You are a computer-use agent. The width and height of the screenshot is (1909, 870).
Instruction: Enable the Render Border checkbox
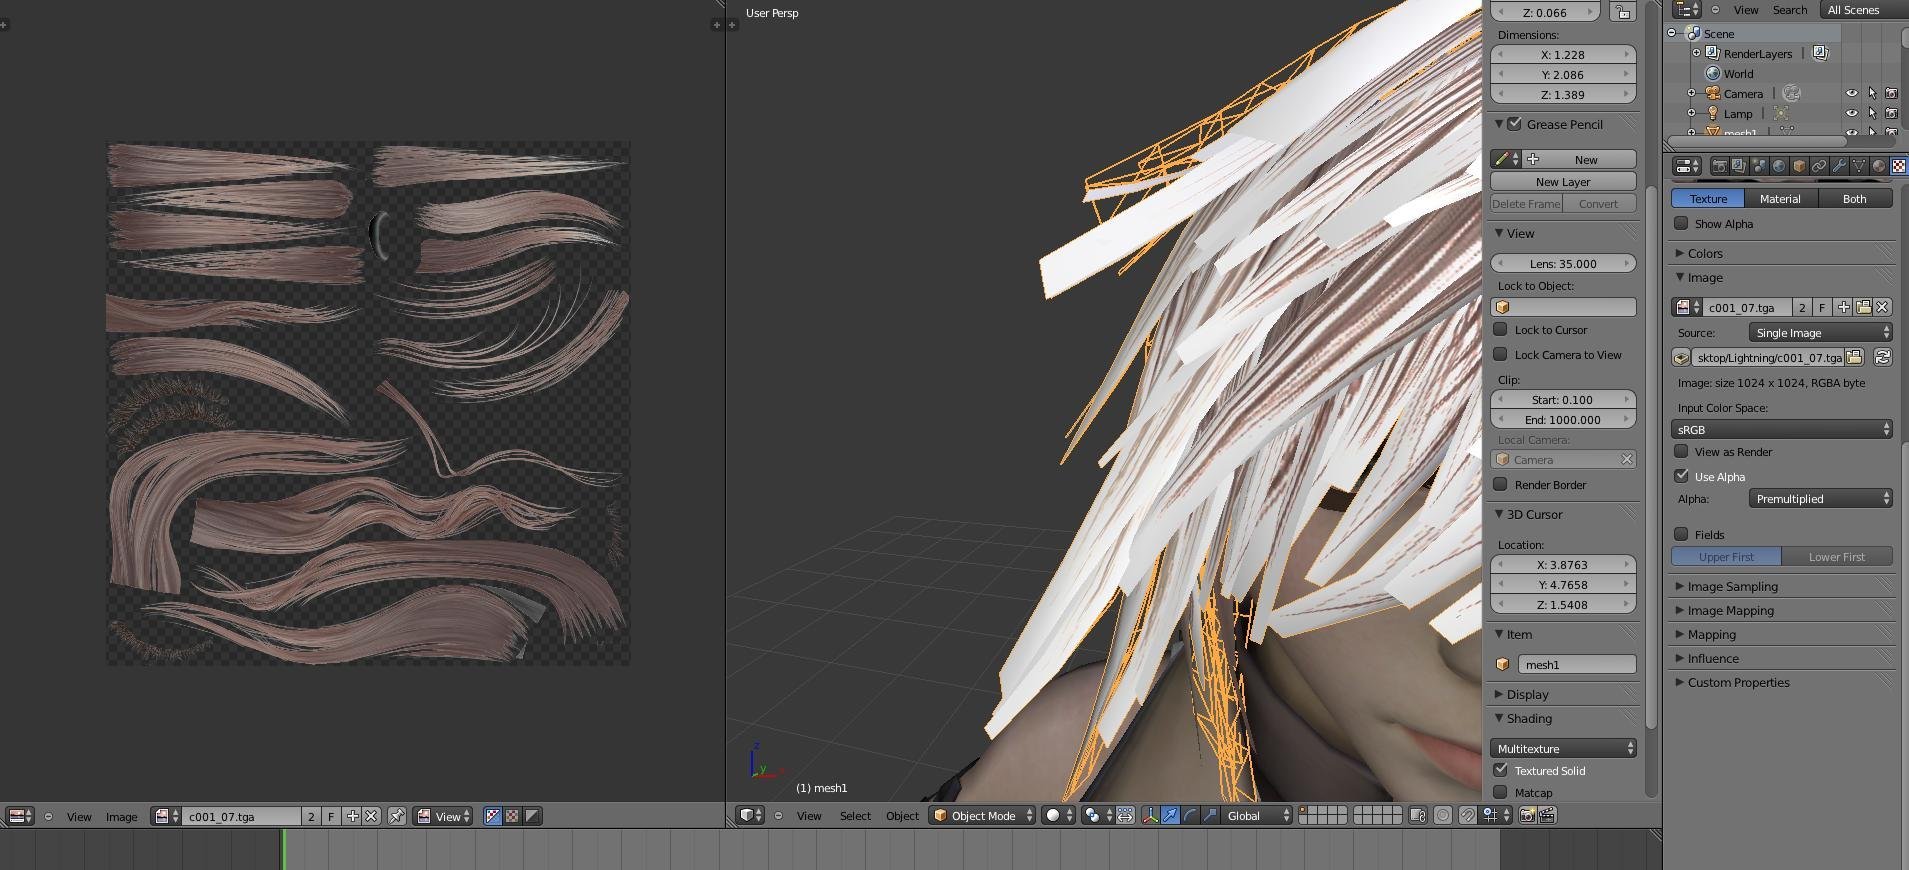[x=1500, y=484]
